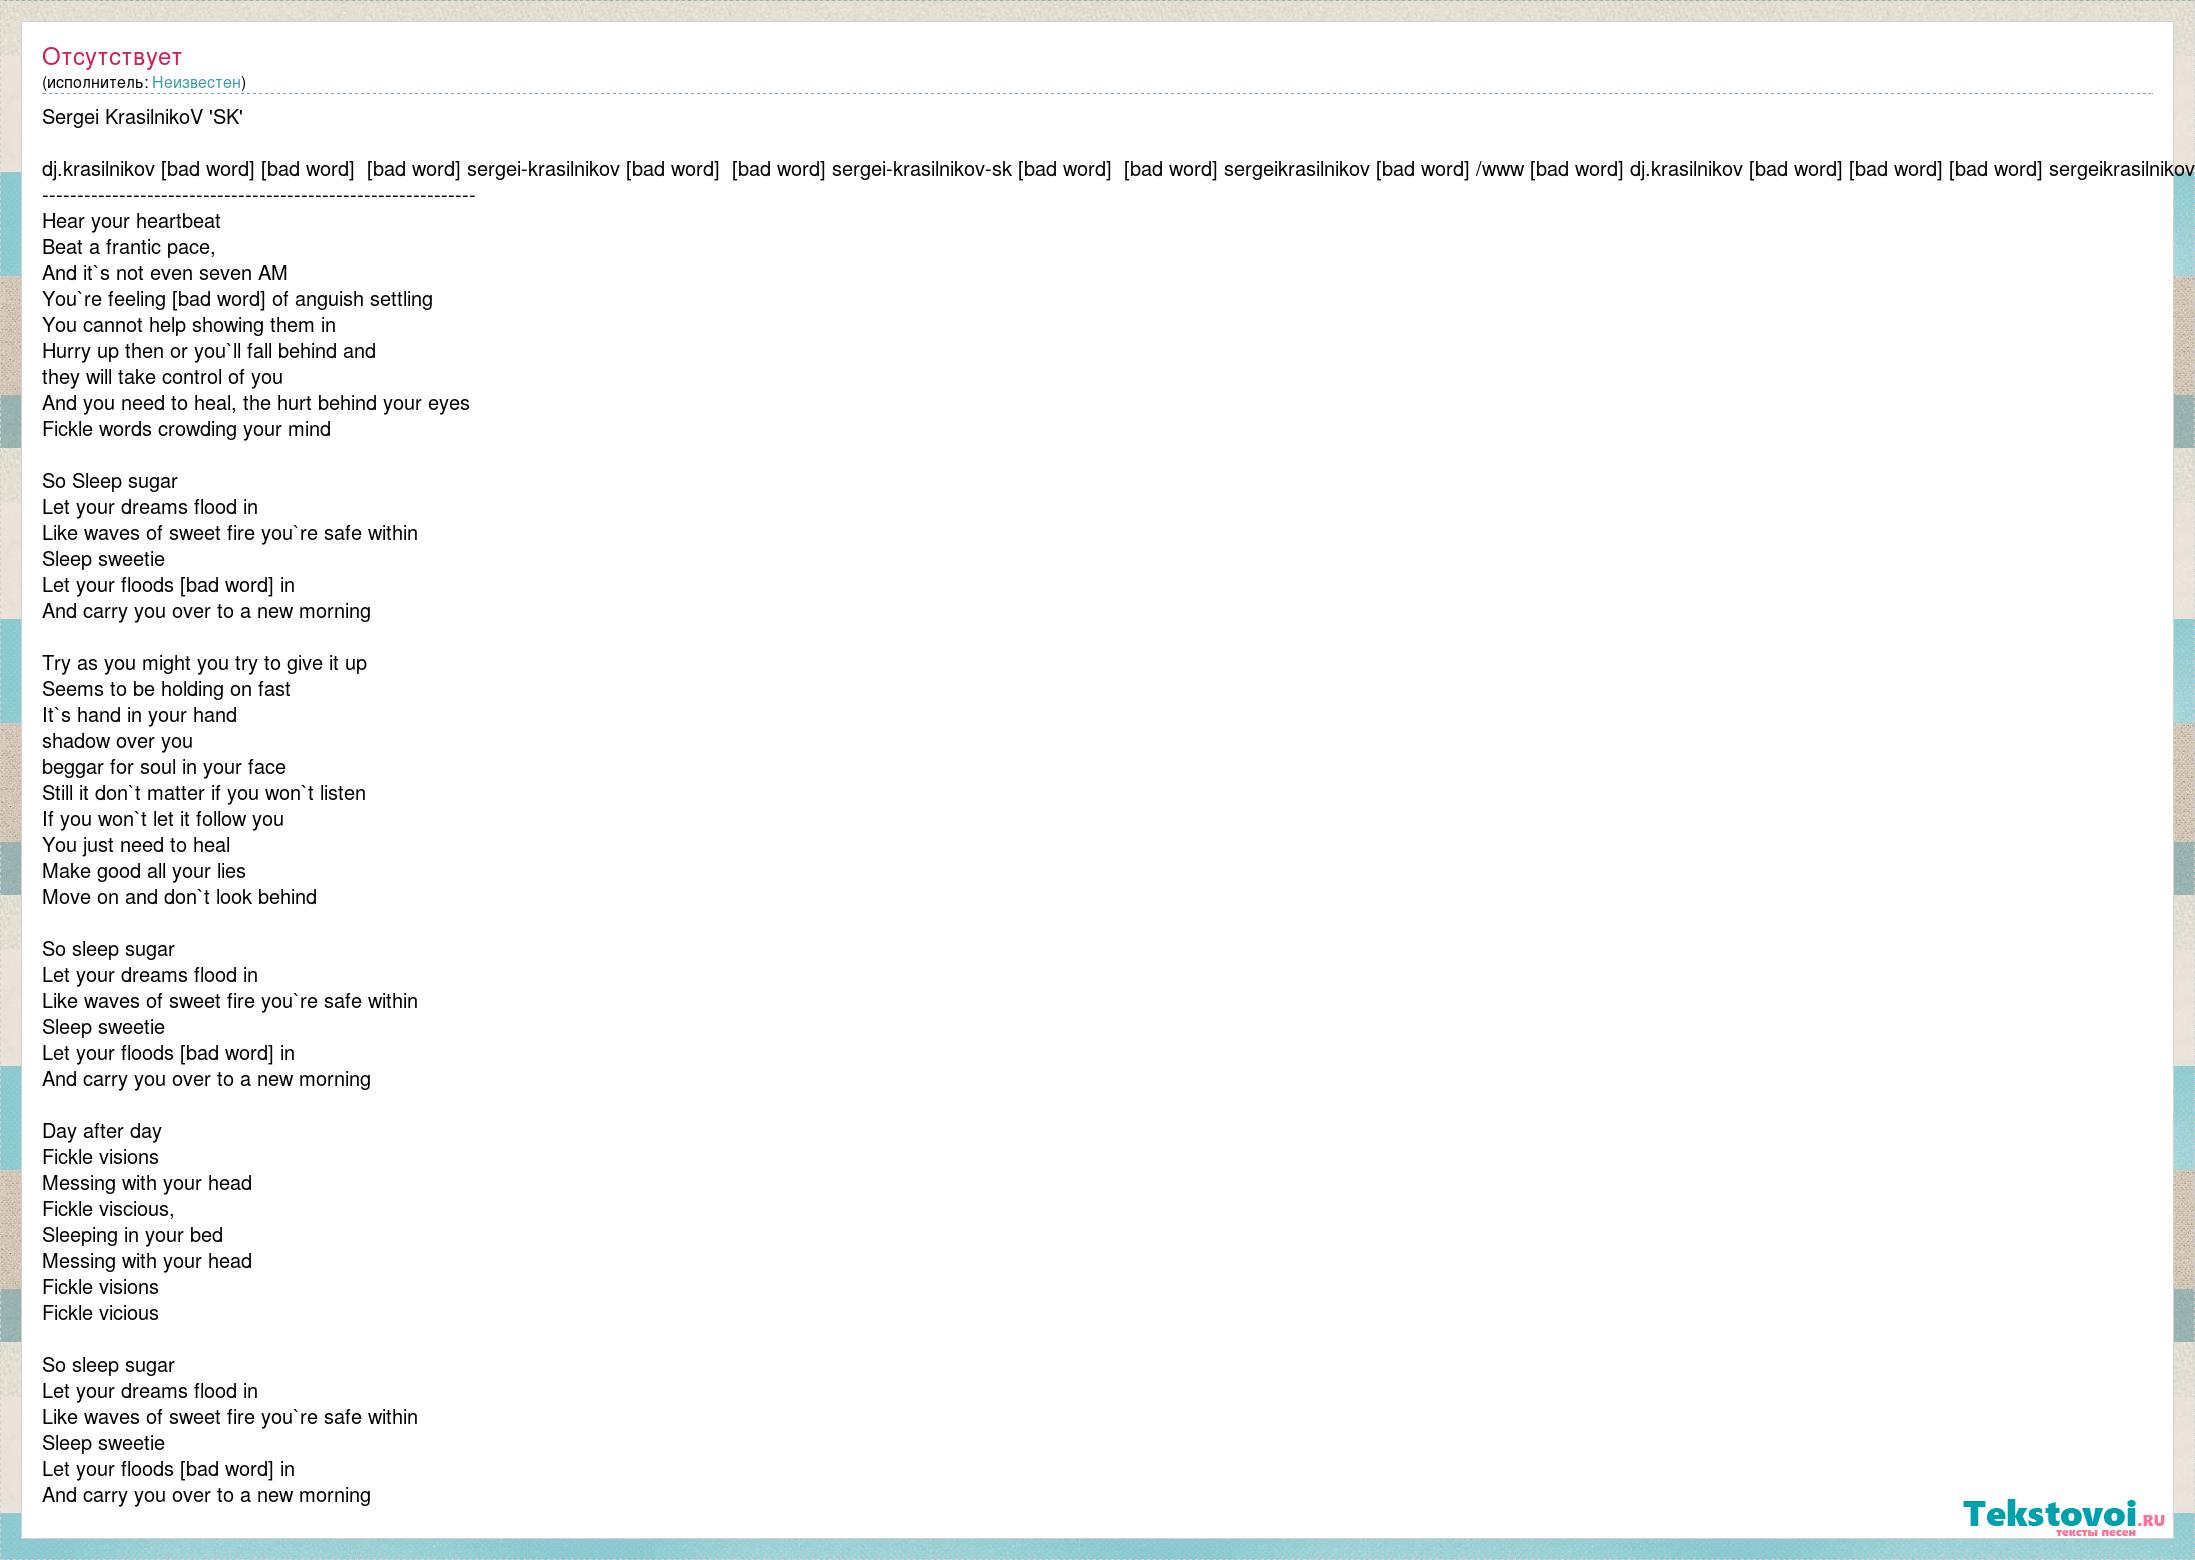Click the line 'shadow over you'
2195x1560 pixels.
117,741
